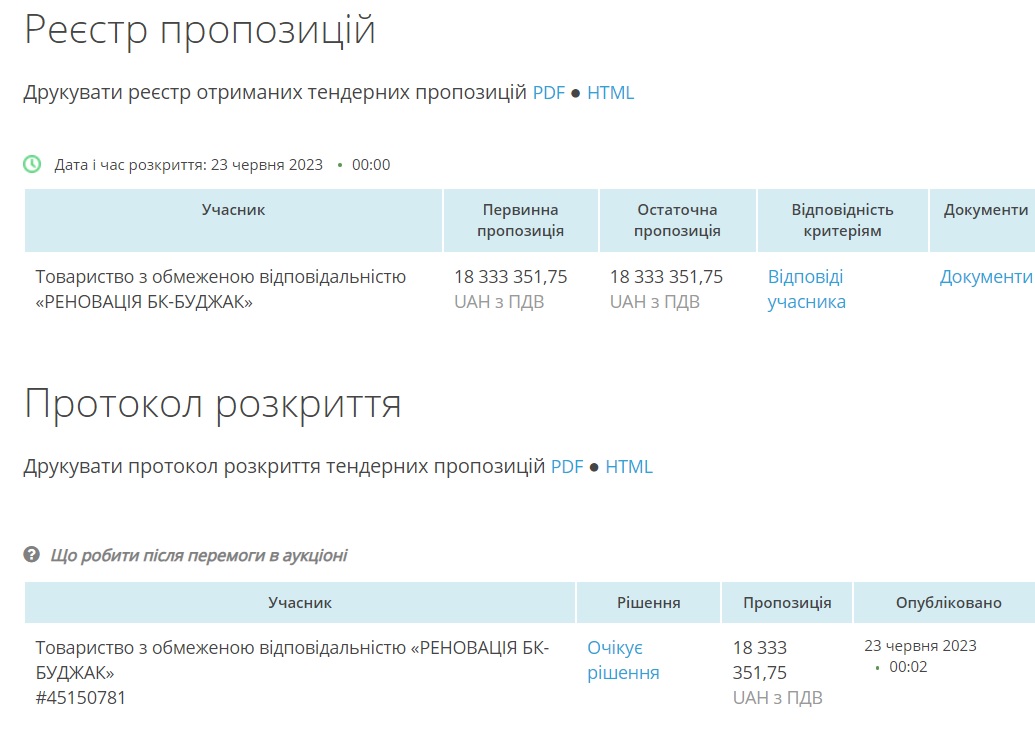The height and width of the screenshot is (743, 1035).
Task: Open PDF of received tender proposals register
Action: tap(549, 92)
